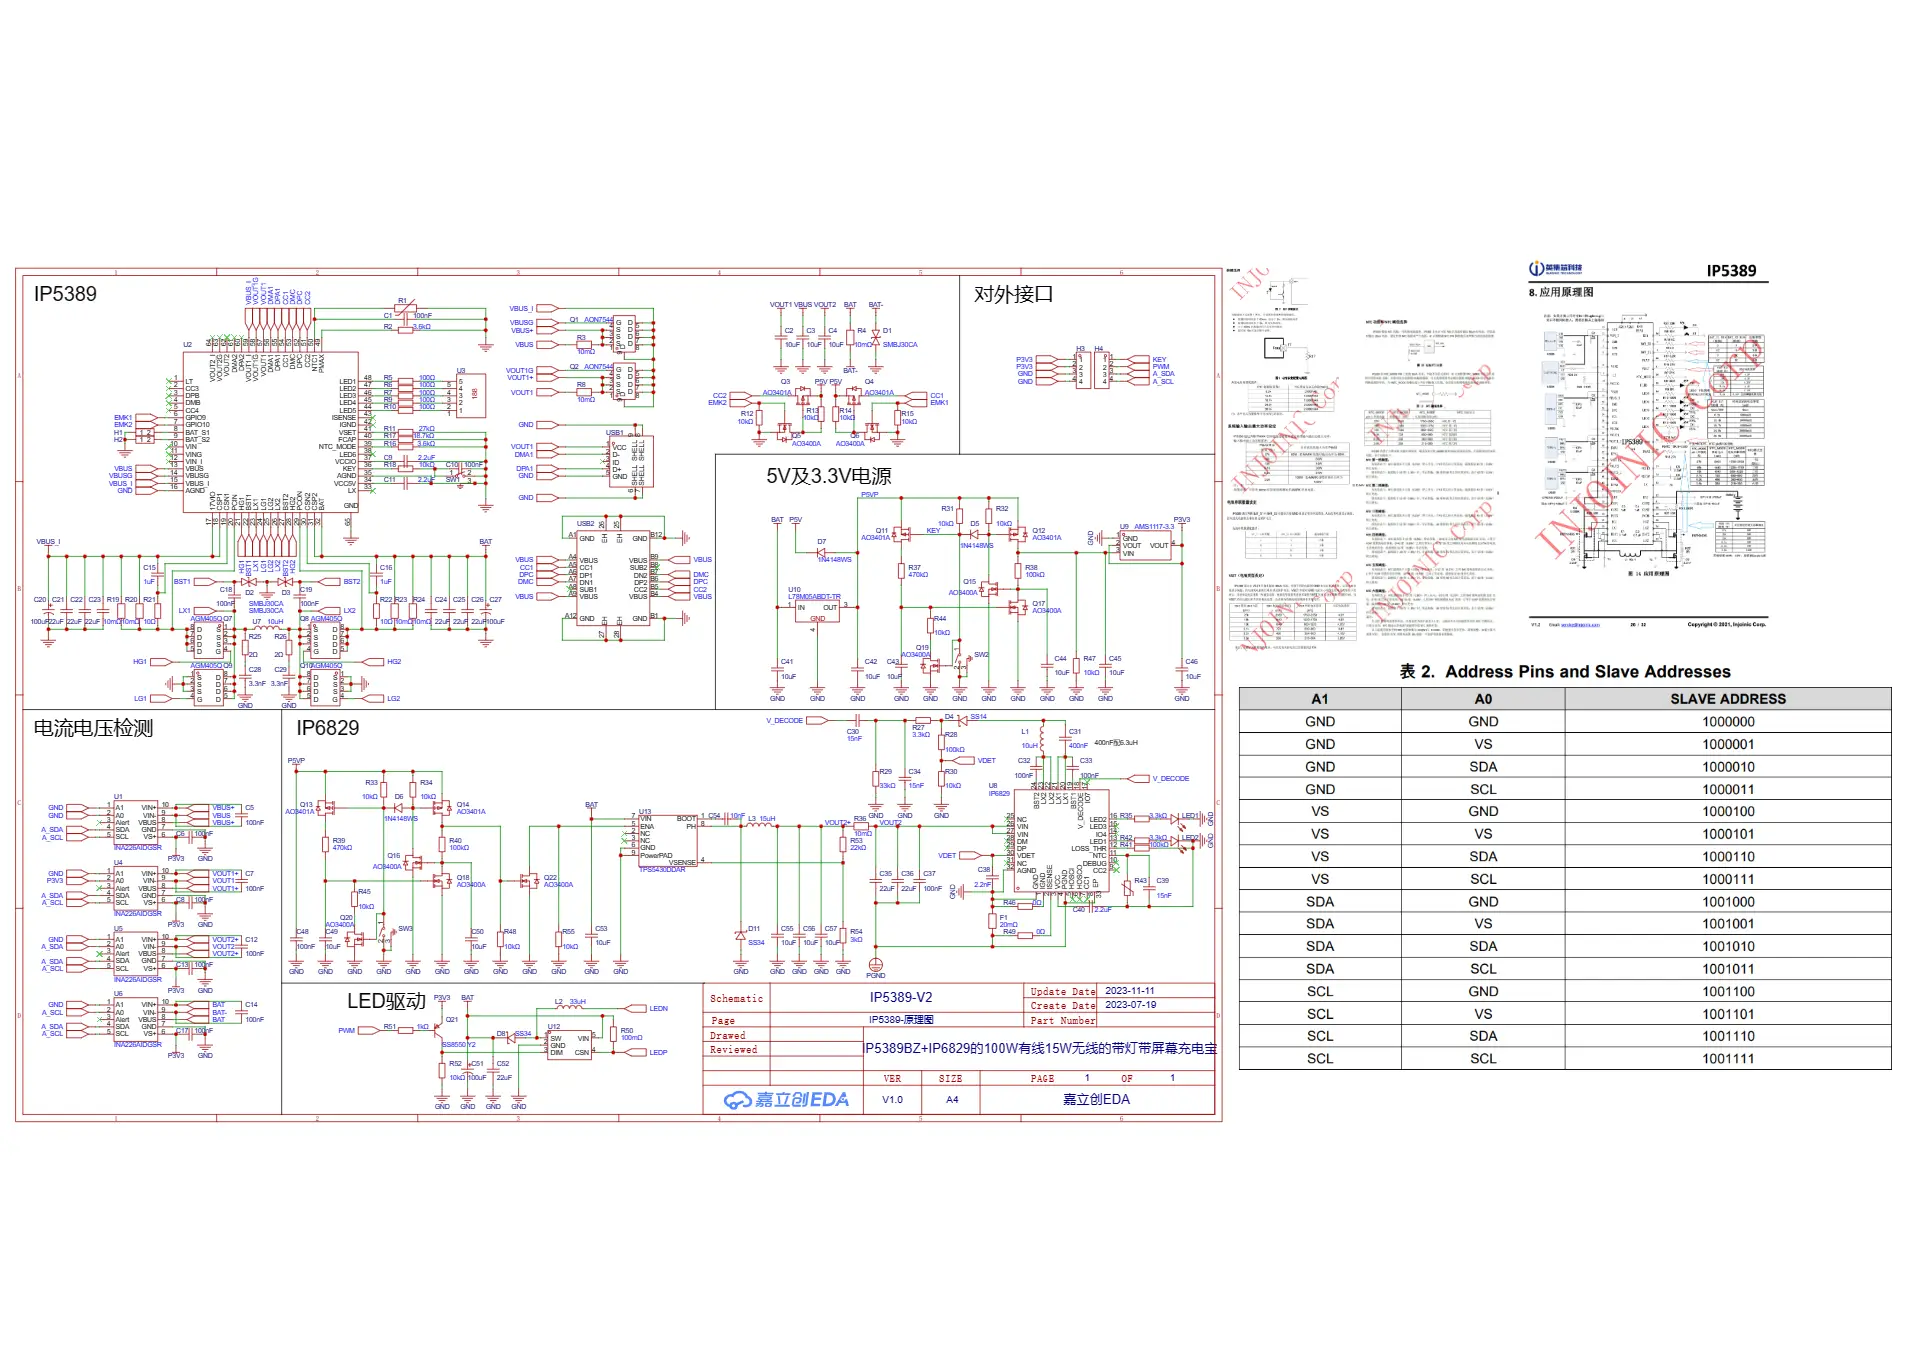The image size is (1920, 1360).
Task: Click slave address 1001001
Action: (1728, 924)
